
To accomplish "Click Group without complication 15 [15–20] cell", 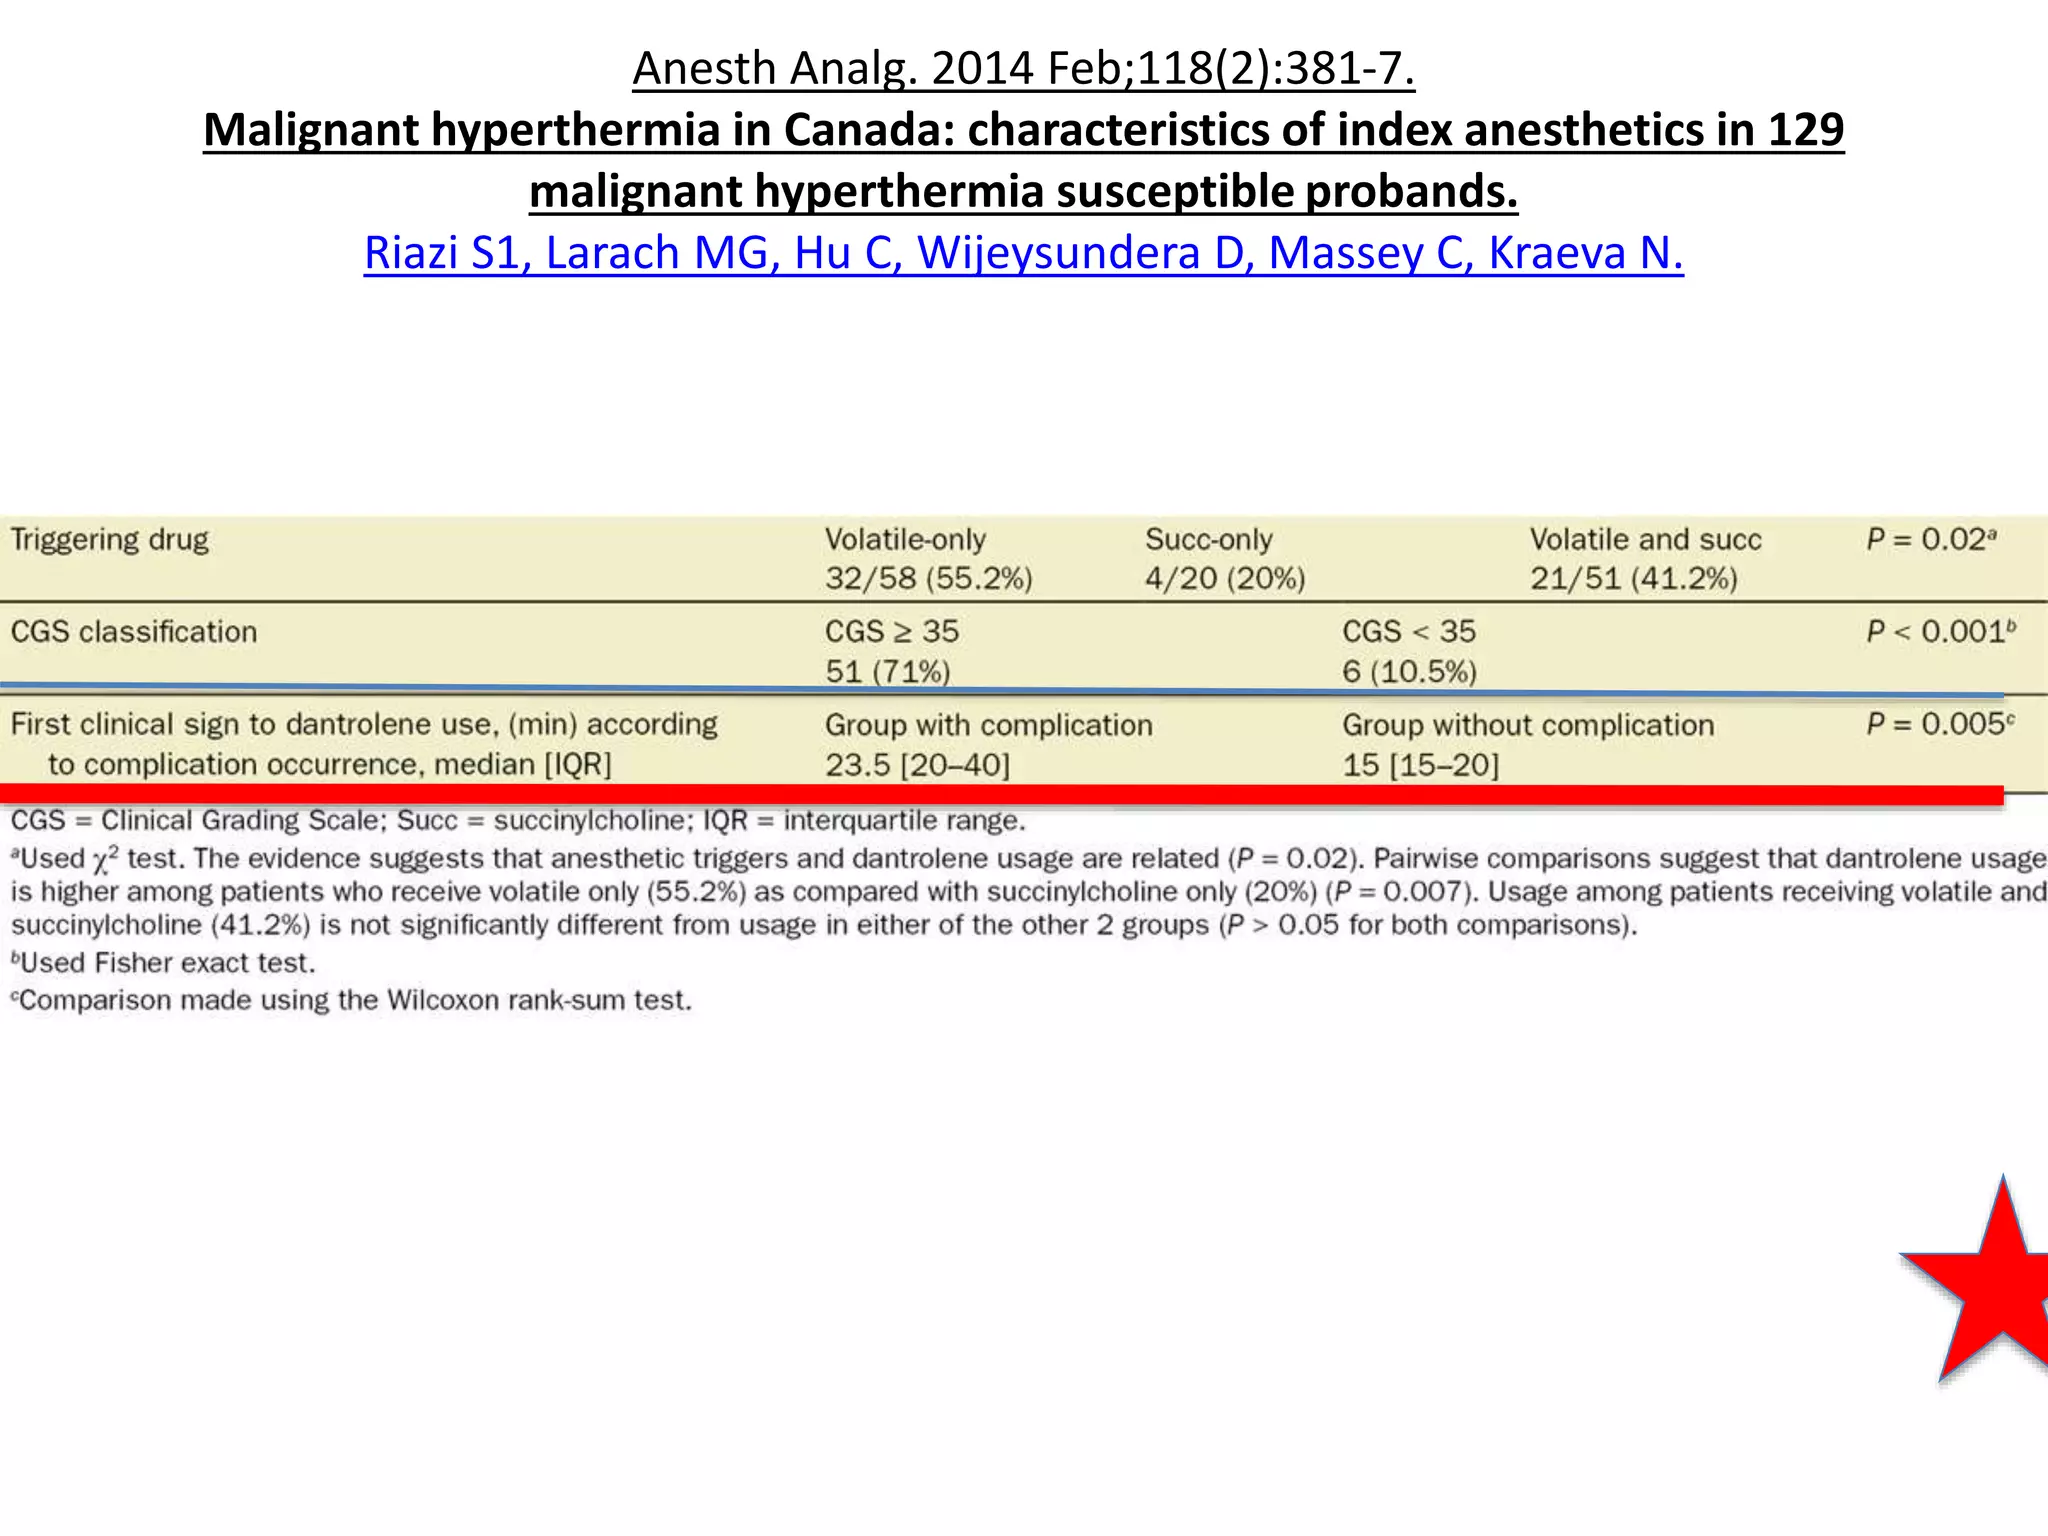I will [1527, 745].
